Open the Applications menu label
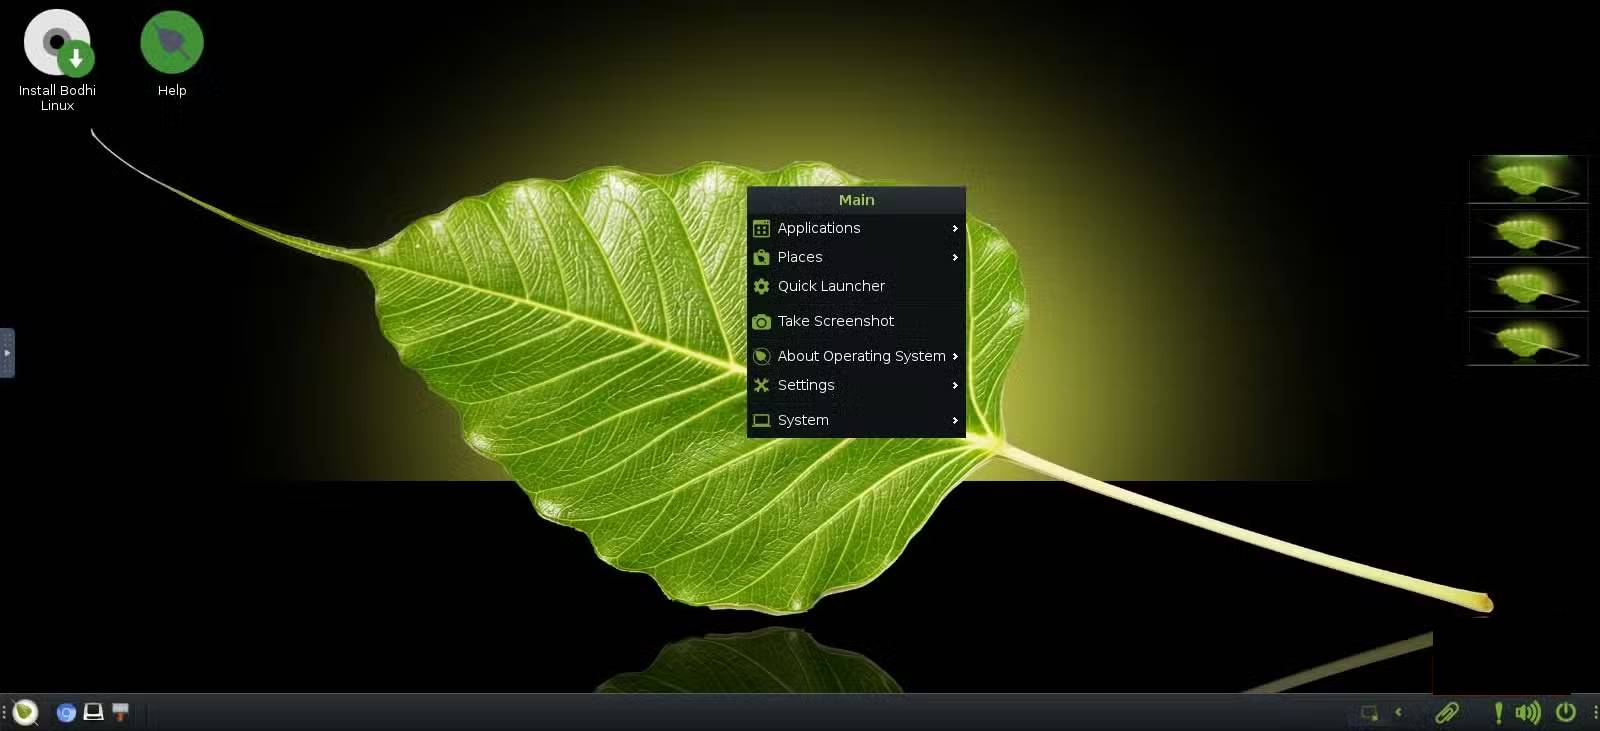The width and height of the screenshot is (1600, 731). tap(819, 228)
